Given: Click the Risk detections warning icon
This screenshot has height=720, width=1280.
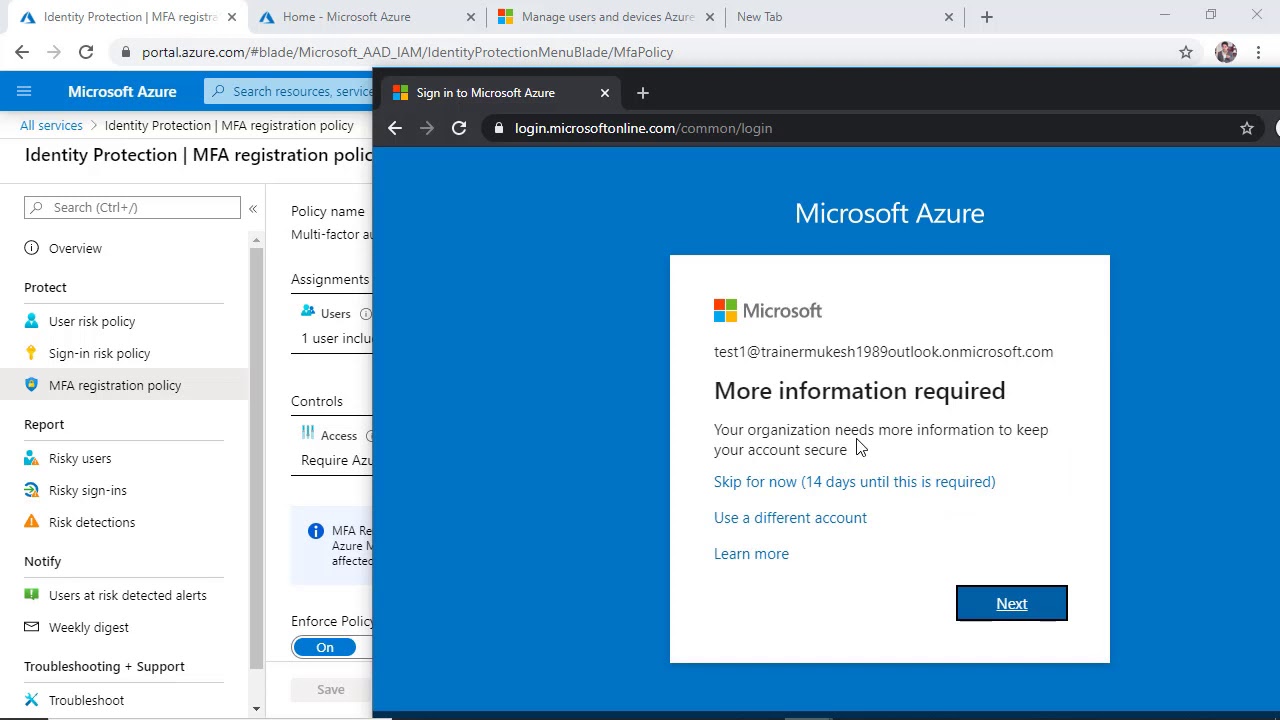Looking at the screenshot, I should tap(32, 522).
